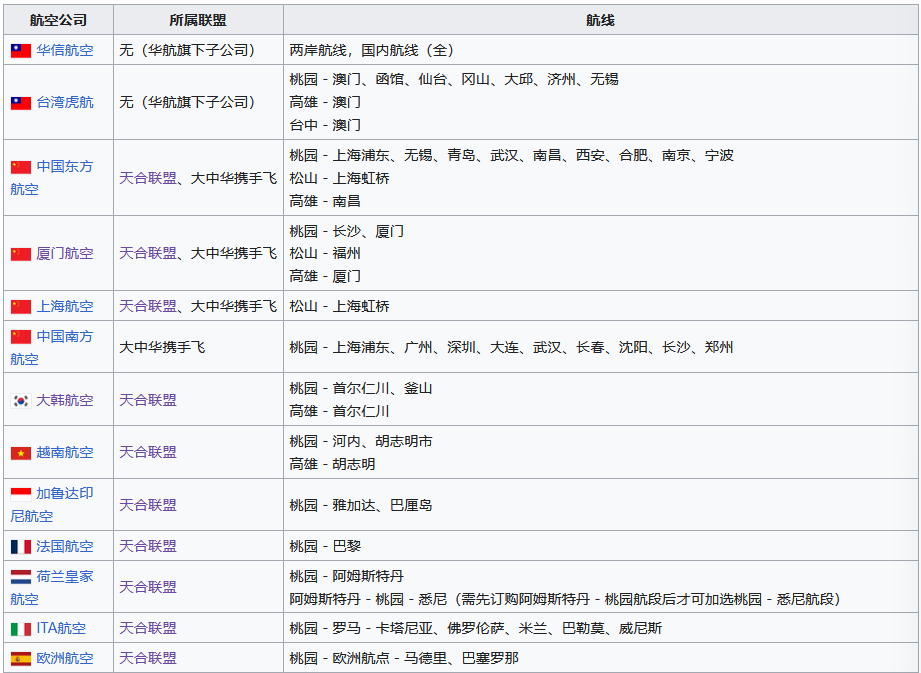Click 天合联盟 link in 加鲁达印尼航空 row
921x673 pixels.
click(x=148, y=505)
